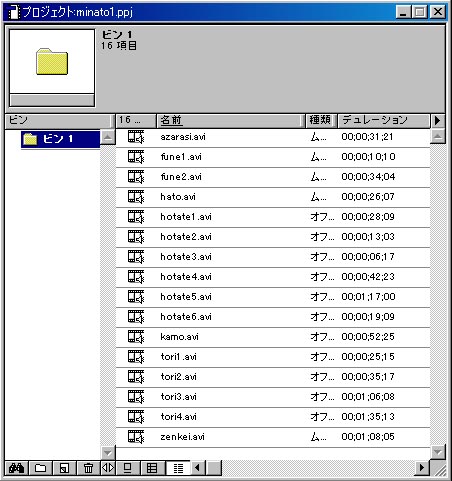452x481 pixels.
Task: Click the resize bin area arrows icon
Action: (108, 468)
